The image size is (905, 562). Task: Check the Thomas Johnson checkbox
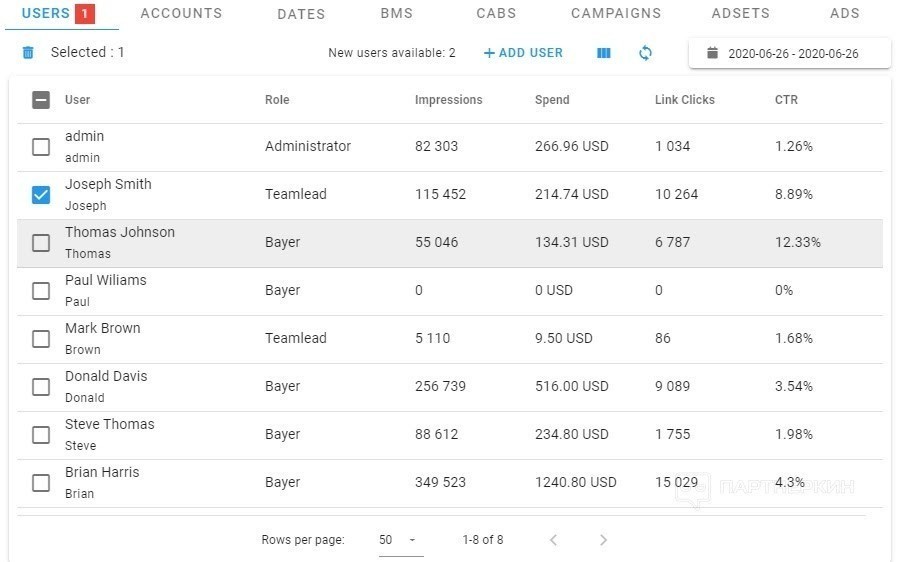coord(41,243)
